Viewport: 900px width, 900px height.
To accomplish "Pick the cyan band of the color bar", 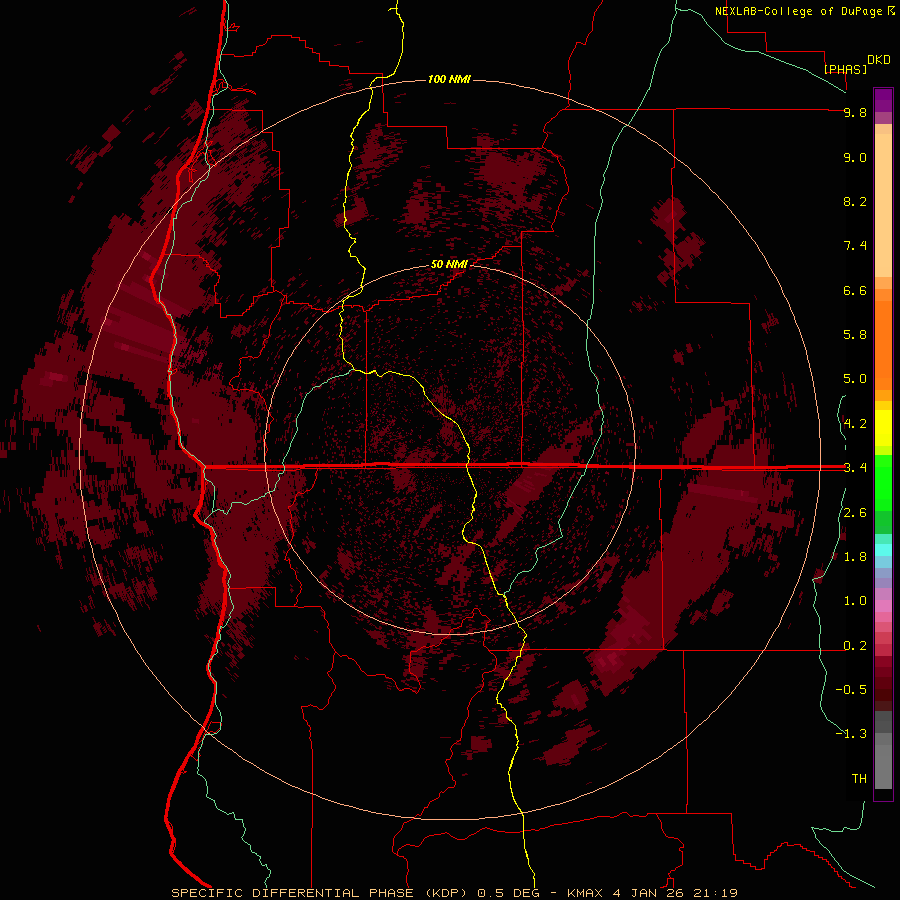I will pos(883,550).
